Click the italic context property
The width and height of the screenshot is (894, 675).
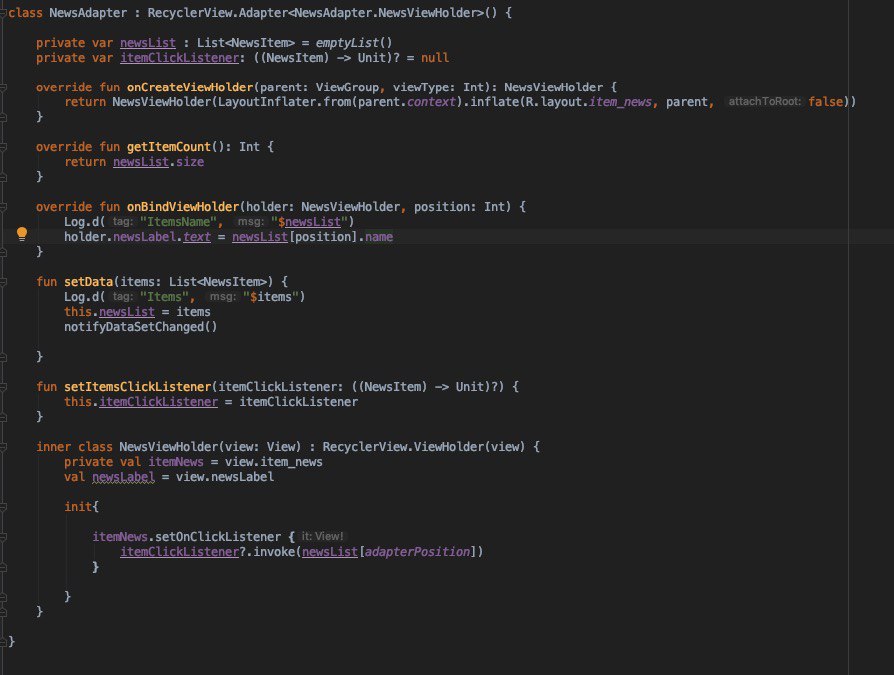pyautogui.click(x=432, y=102)
